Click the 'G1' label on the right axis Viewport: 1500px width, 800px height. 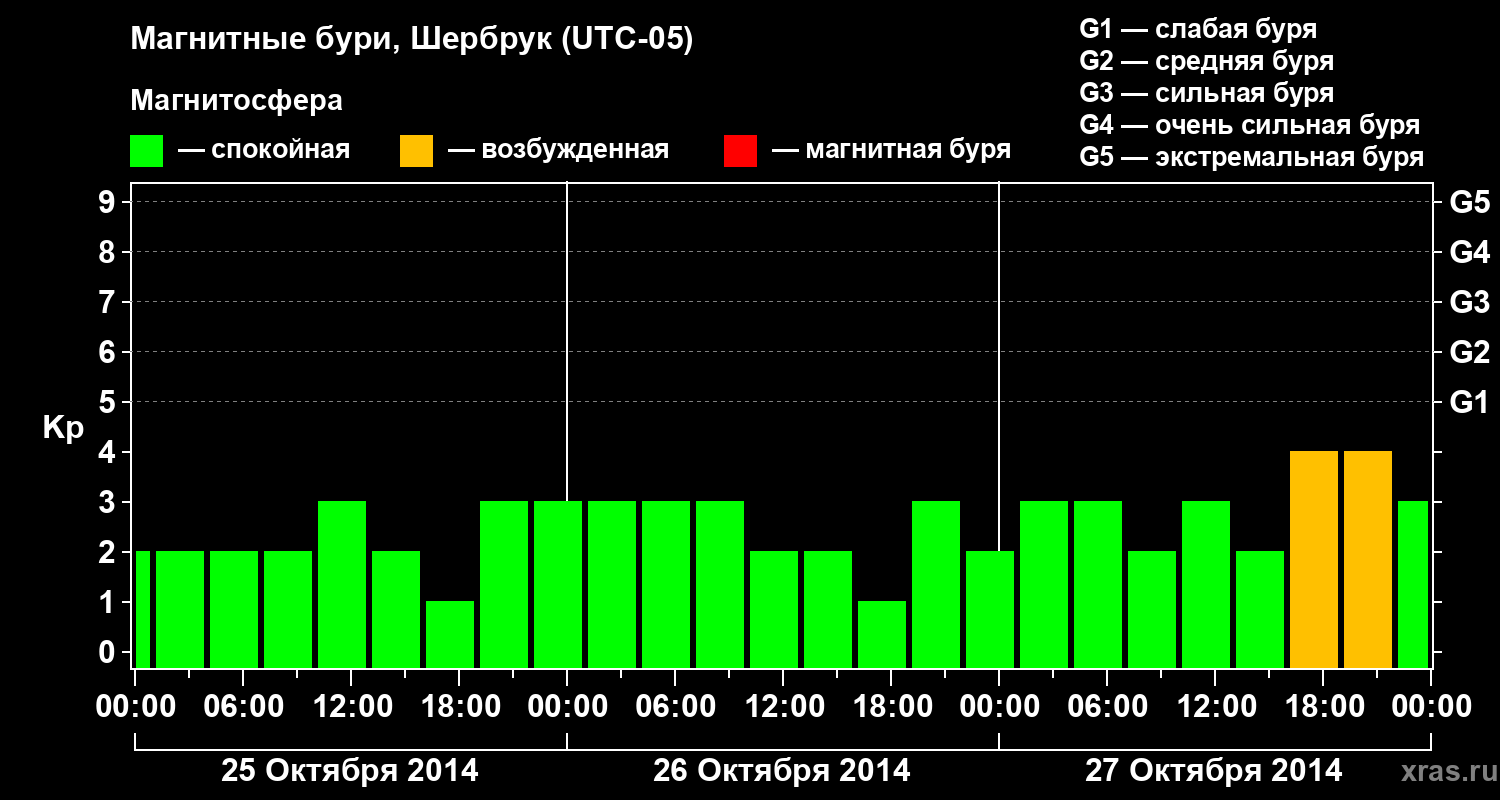click(x=1469, y=402)
